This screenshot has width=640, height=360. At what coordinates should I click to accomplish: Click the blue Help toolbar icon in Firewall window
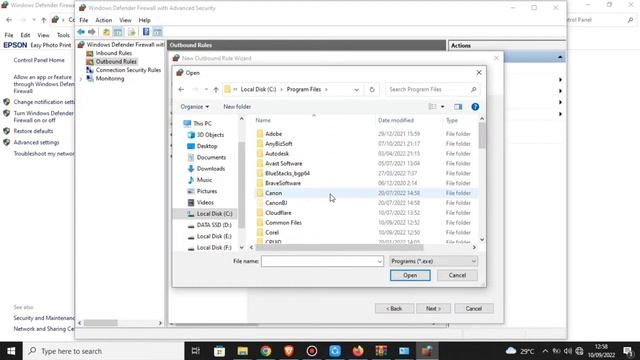point(146,32)
